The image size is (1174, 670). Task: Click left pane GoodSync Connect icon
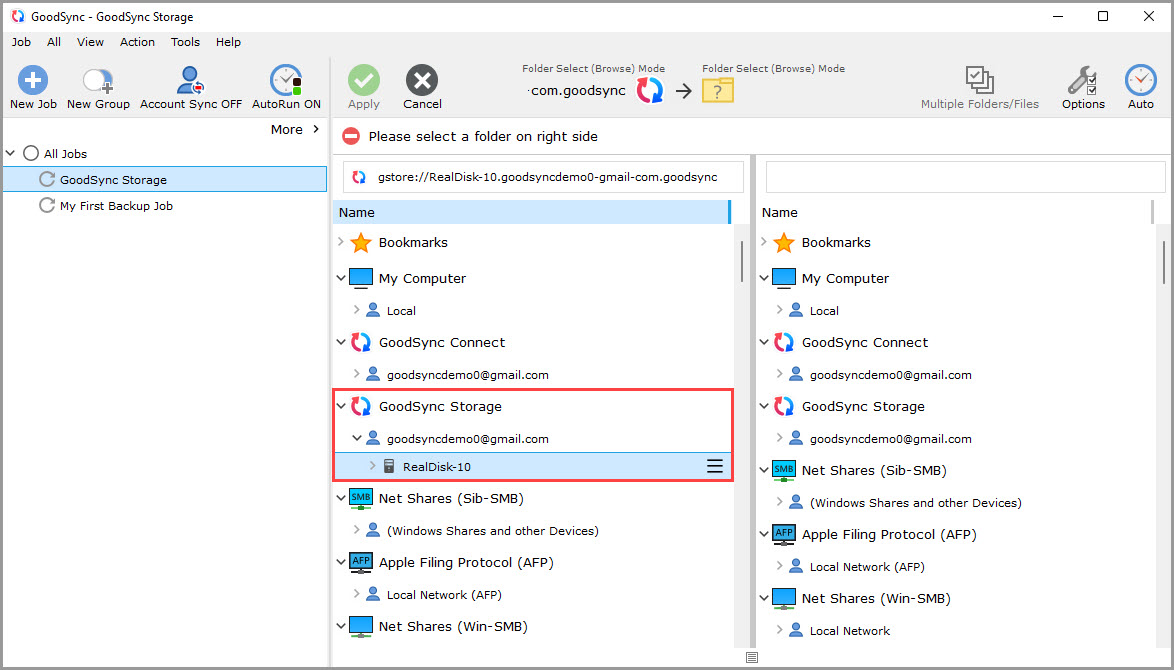pyautogui.click(x=361, y=342)
